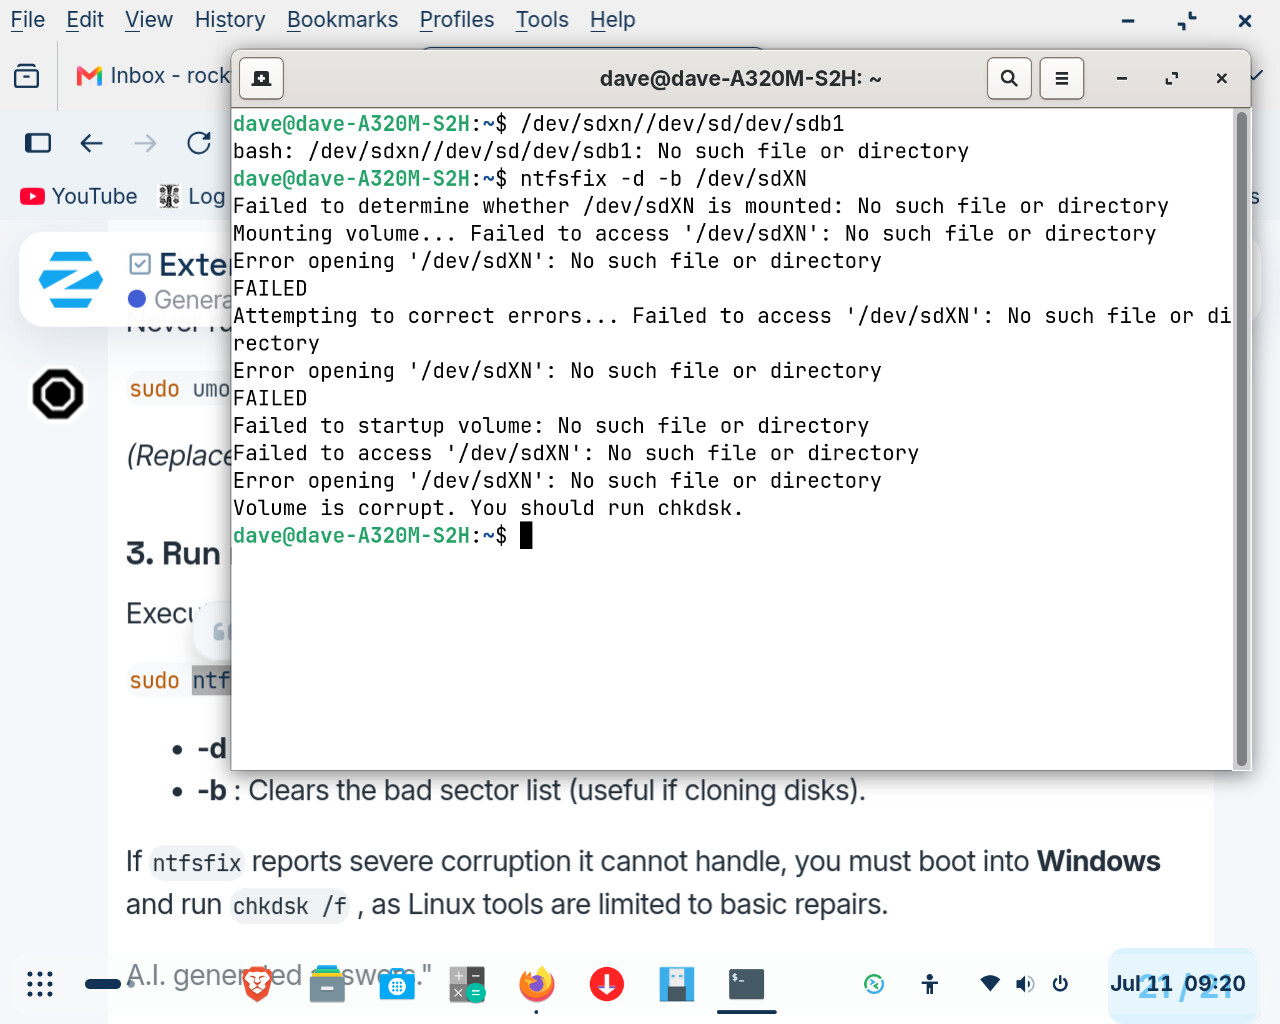The height and width of the screenshot is (1024, 1280).
Task: Open the power menu icon
Action: pos(1061,984)
